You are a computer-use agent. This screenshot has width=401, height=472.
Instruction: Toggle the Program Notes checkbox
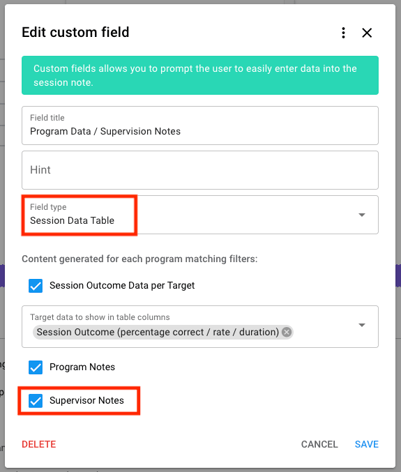coord(35,367)
